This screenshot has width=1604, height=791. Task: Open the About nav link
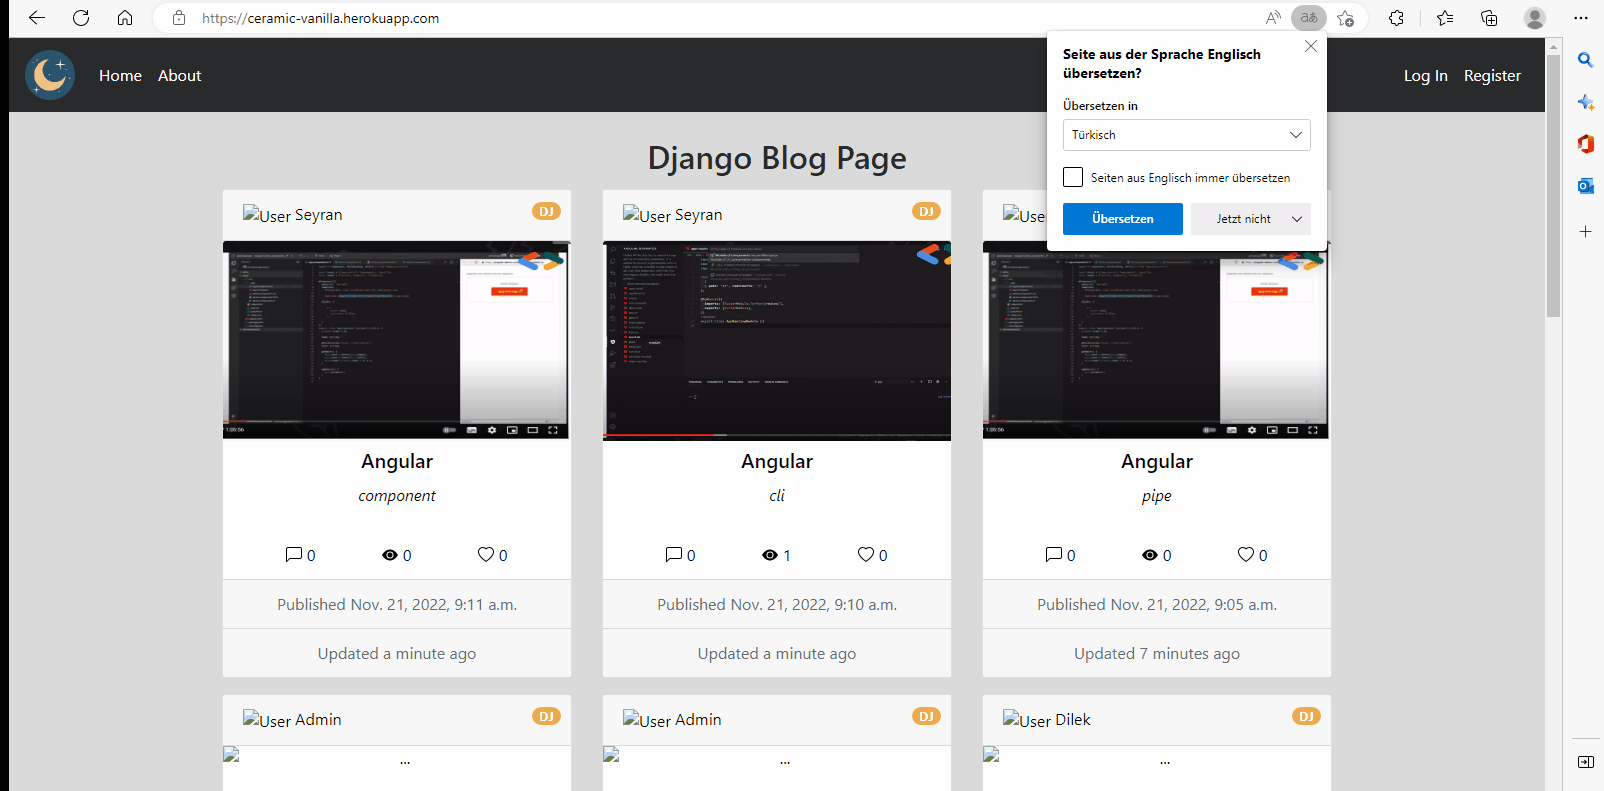pos(179,75)
